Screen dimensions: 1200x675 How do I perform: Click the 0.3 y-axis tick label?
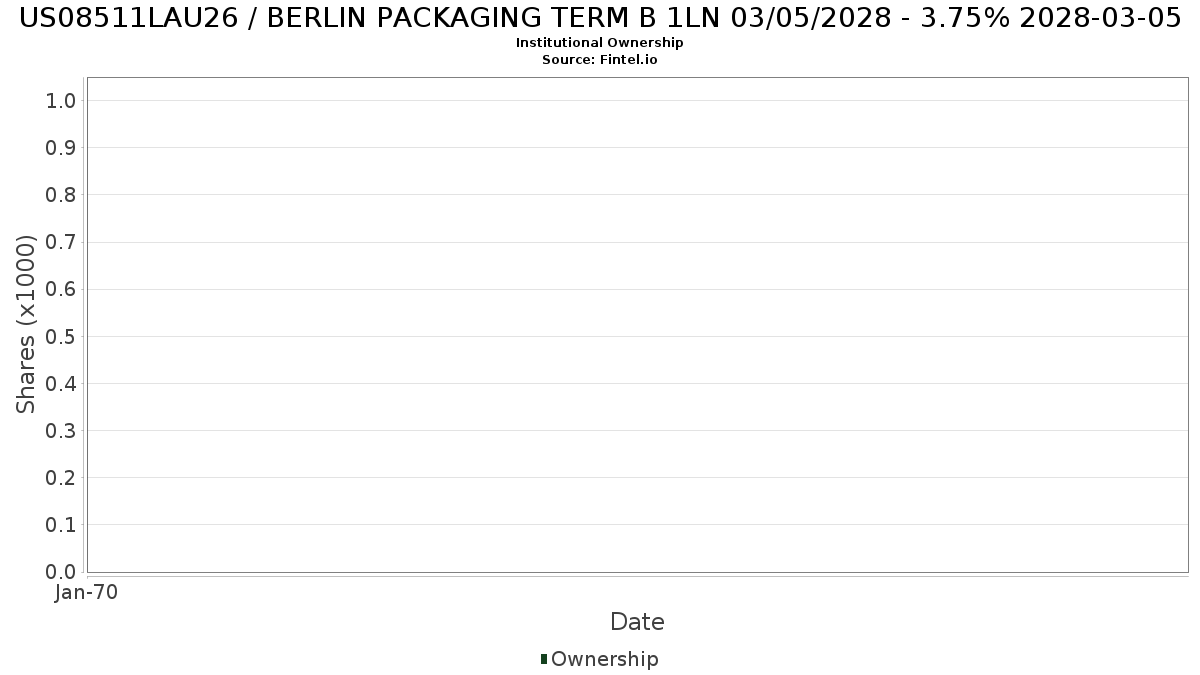click(x=61, y=431)
